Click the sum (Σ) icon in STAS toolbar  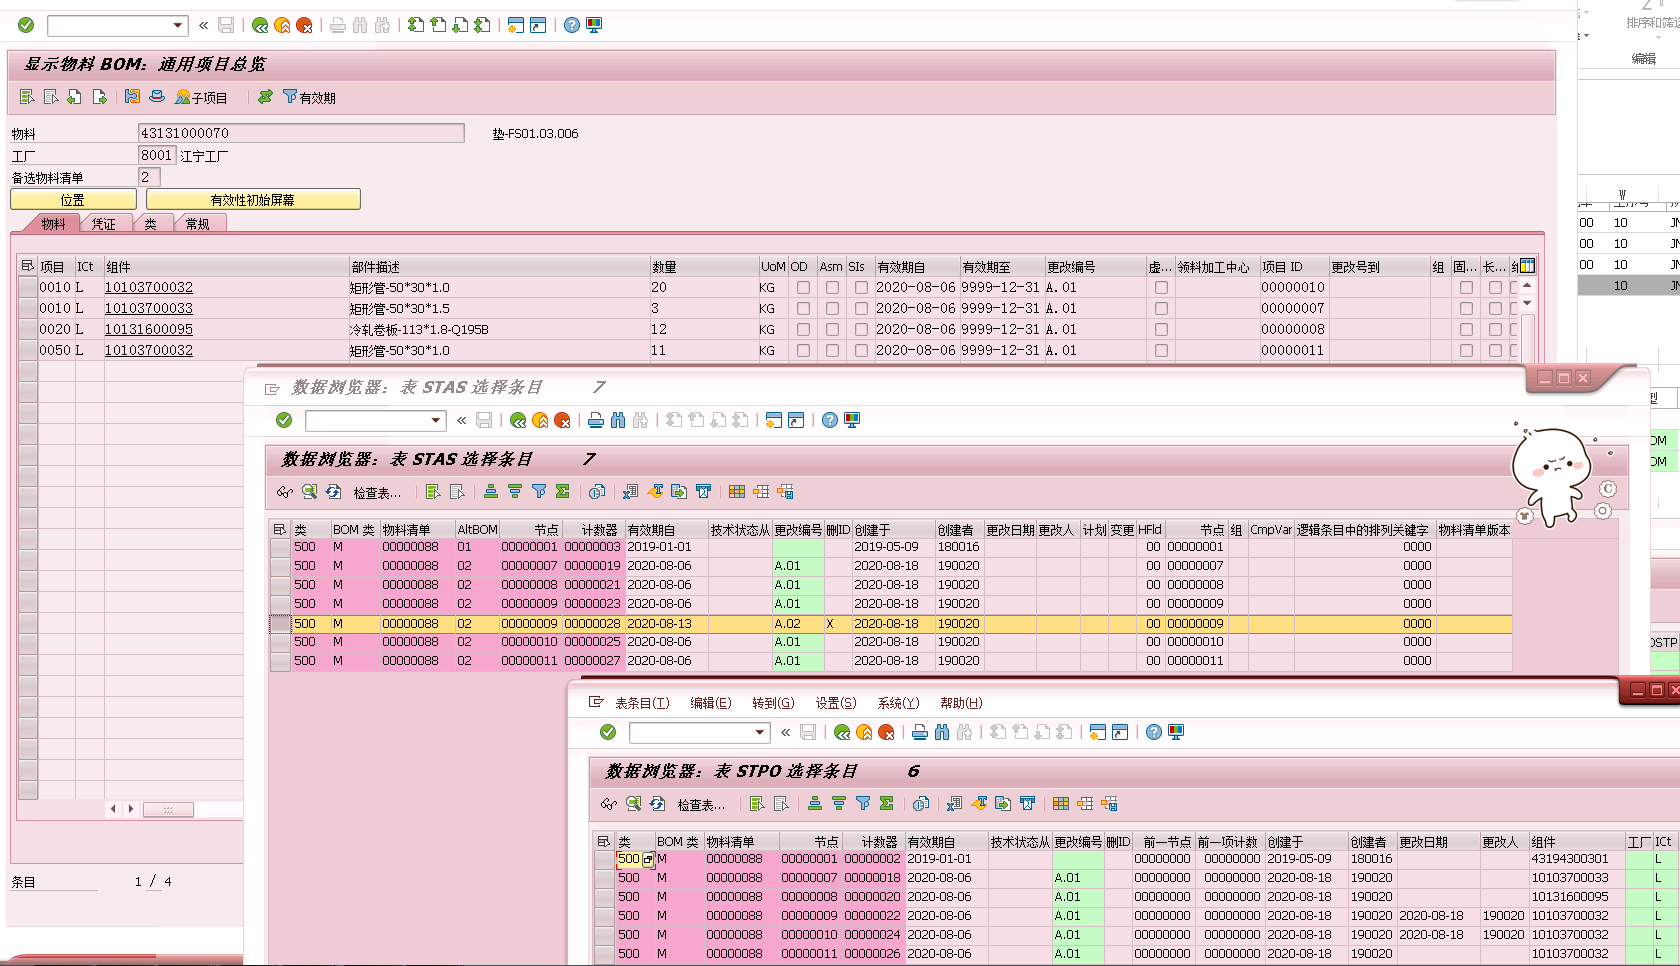coord(563,492)
